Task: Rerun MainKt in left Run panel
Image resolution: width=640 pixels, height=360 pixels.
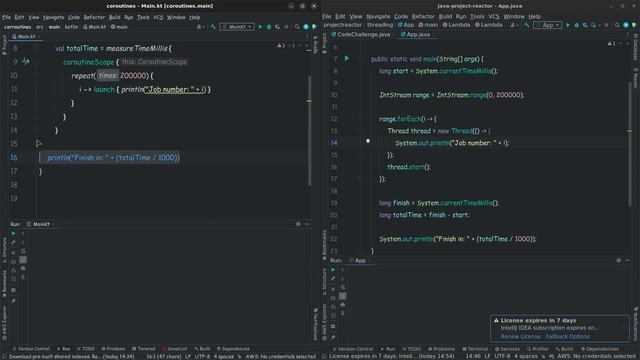Action: coord(13,234)
